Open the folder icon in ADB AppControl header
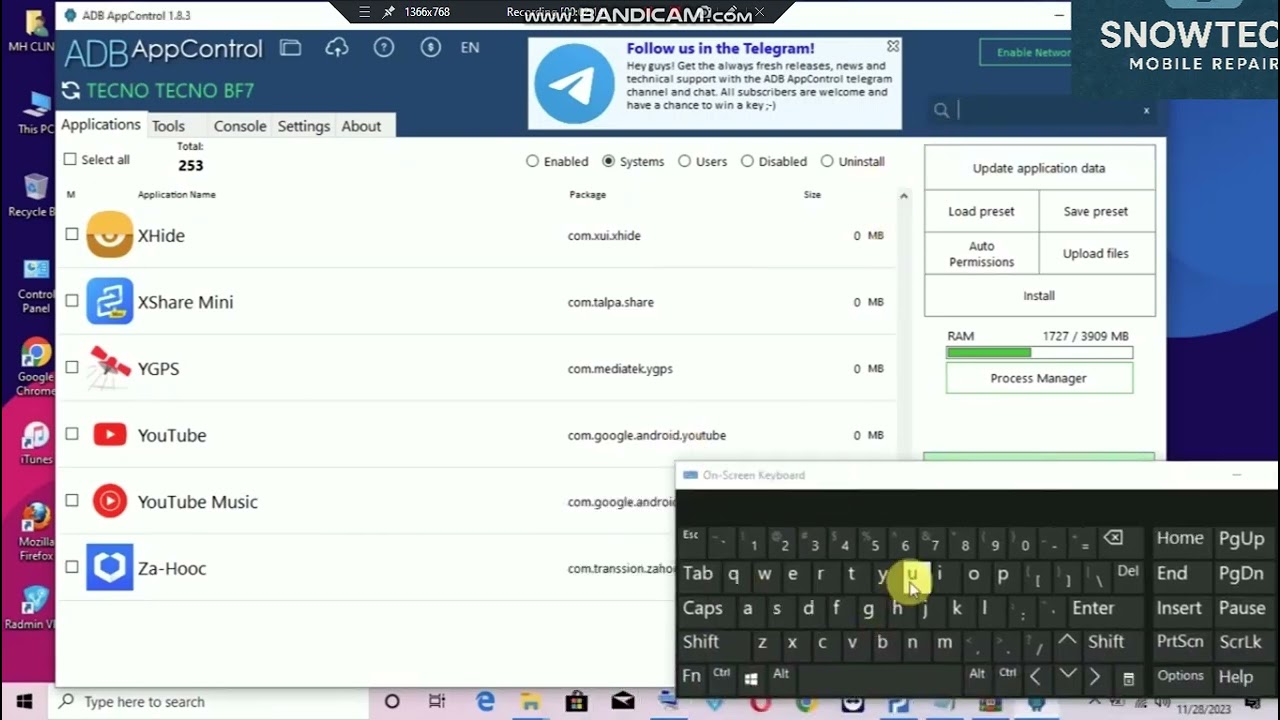This screenshot has height=720, width=1280. (x=290, y=47)
